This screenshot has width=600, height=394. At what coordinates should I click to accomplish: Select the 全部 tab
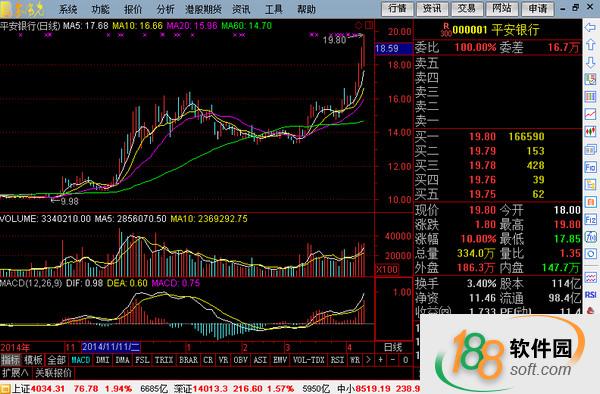pos(57,360)
